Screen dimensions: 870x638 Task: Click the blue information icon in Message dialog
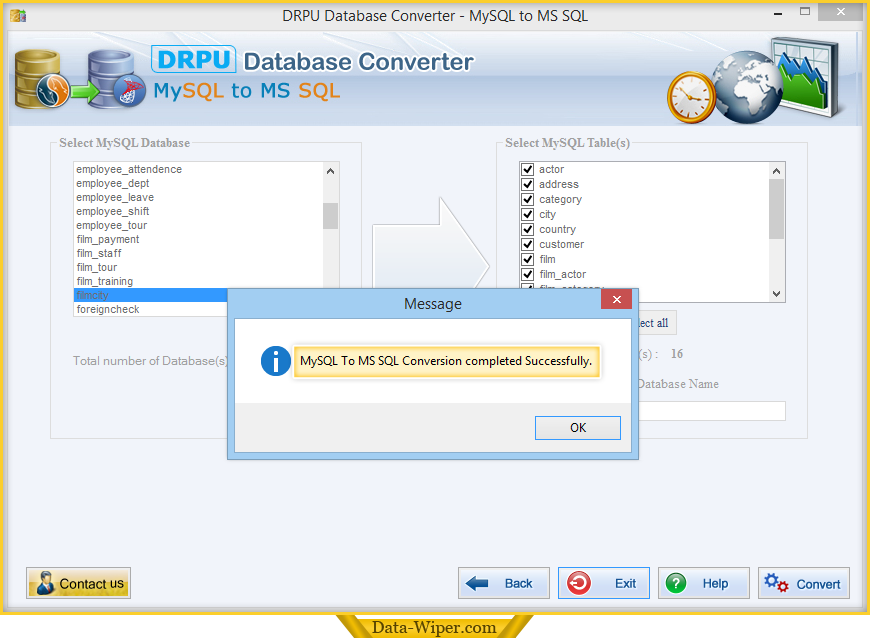point(275,361)
